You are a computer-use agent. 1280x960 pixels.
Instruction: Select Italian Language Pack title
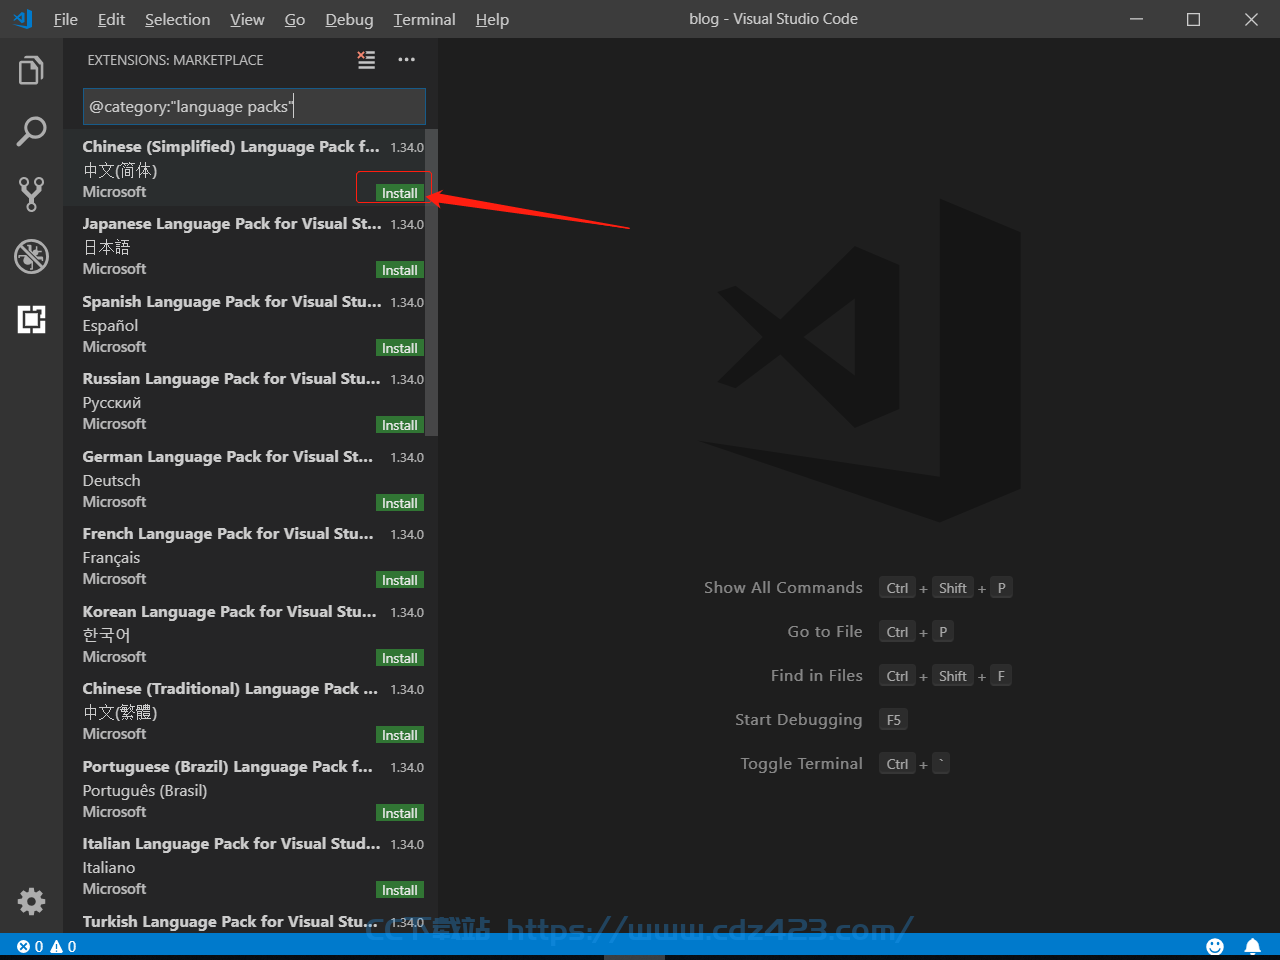231,844
